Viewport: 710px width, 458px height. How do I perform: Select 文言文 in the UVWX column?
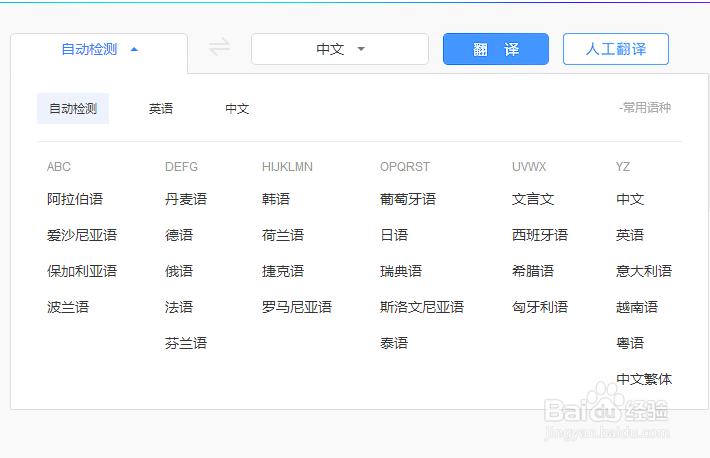(x=533, y=199)
